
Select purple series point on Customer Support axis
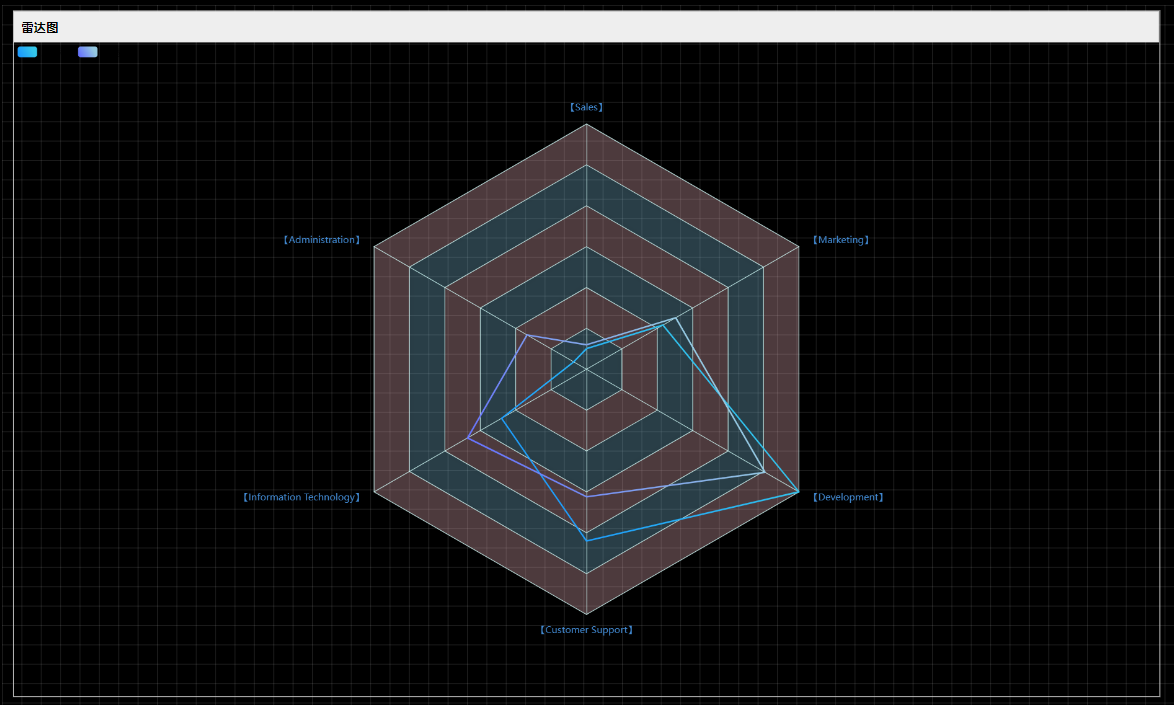[587, 496]
